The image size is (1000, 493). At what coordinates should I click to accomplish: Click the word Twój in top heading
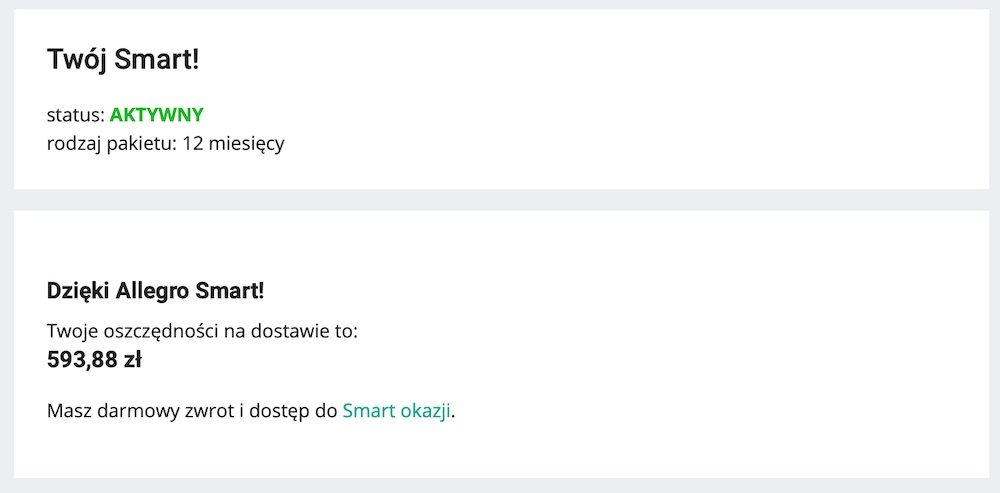coord(77,60)
